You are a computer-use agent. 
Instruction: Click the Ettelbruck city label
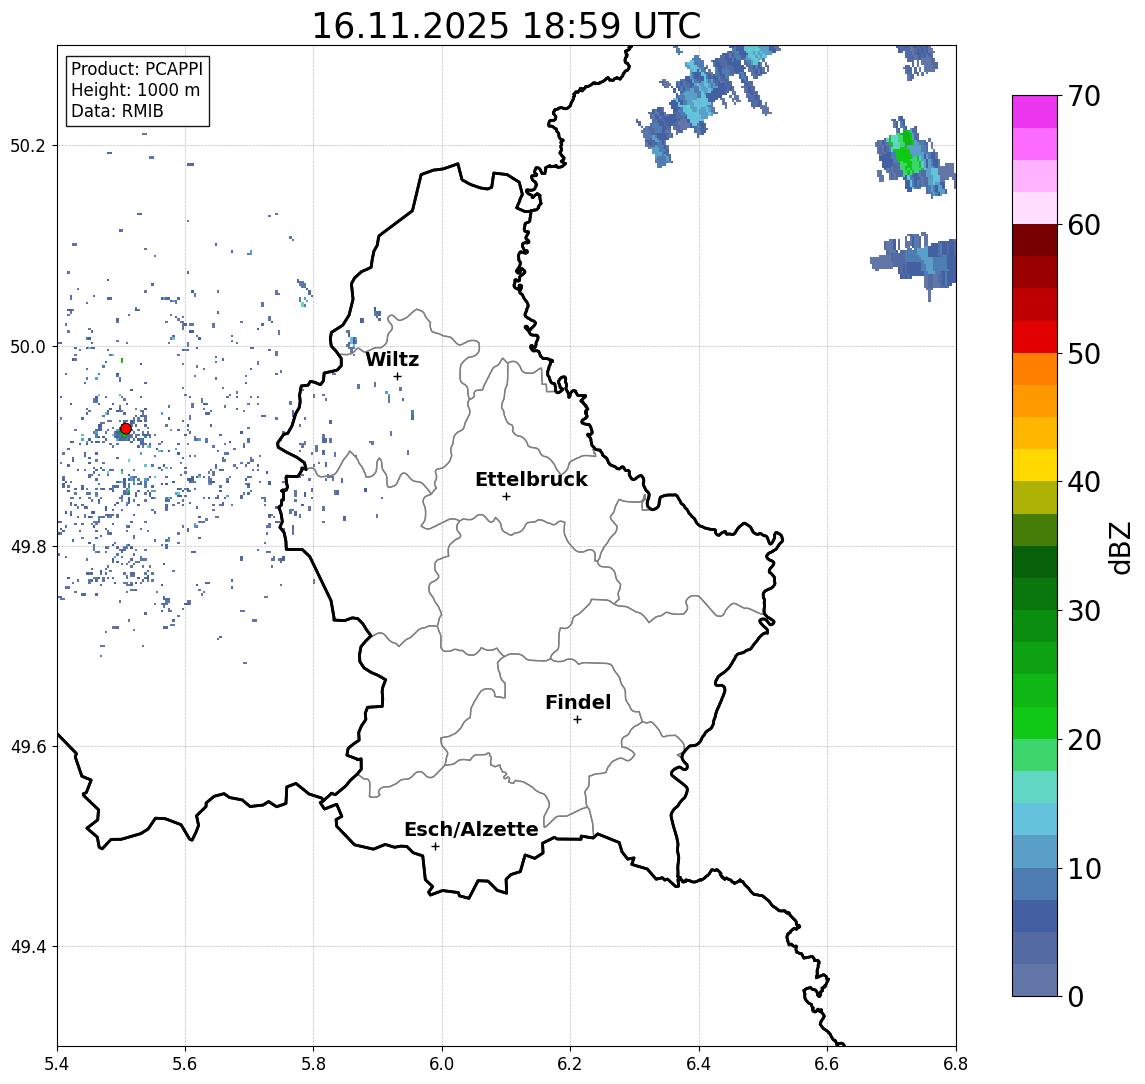[x=531, y=479]
